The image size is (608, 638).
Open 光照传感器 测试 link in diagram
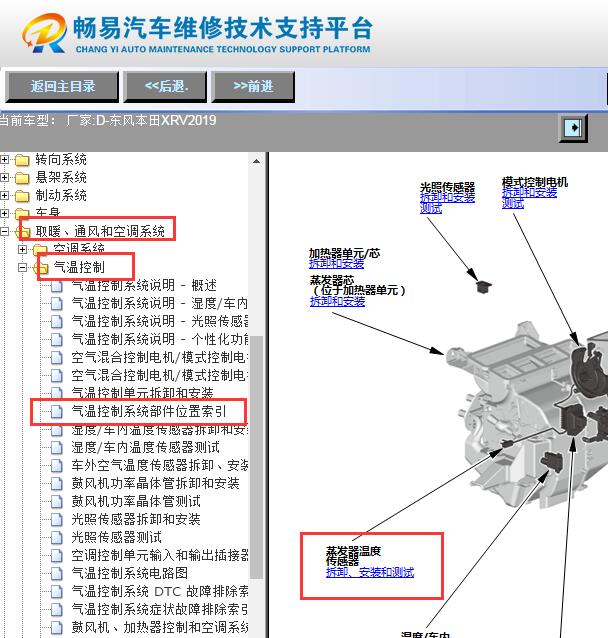[431, 208]
